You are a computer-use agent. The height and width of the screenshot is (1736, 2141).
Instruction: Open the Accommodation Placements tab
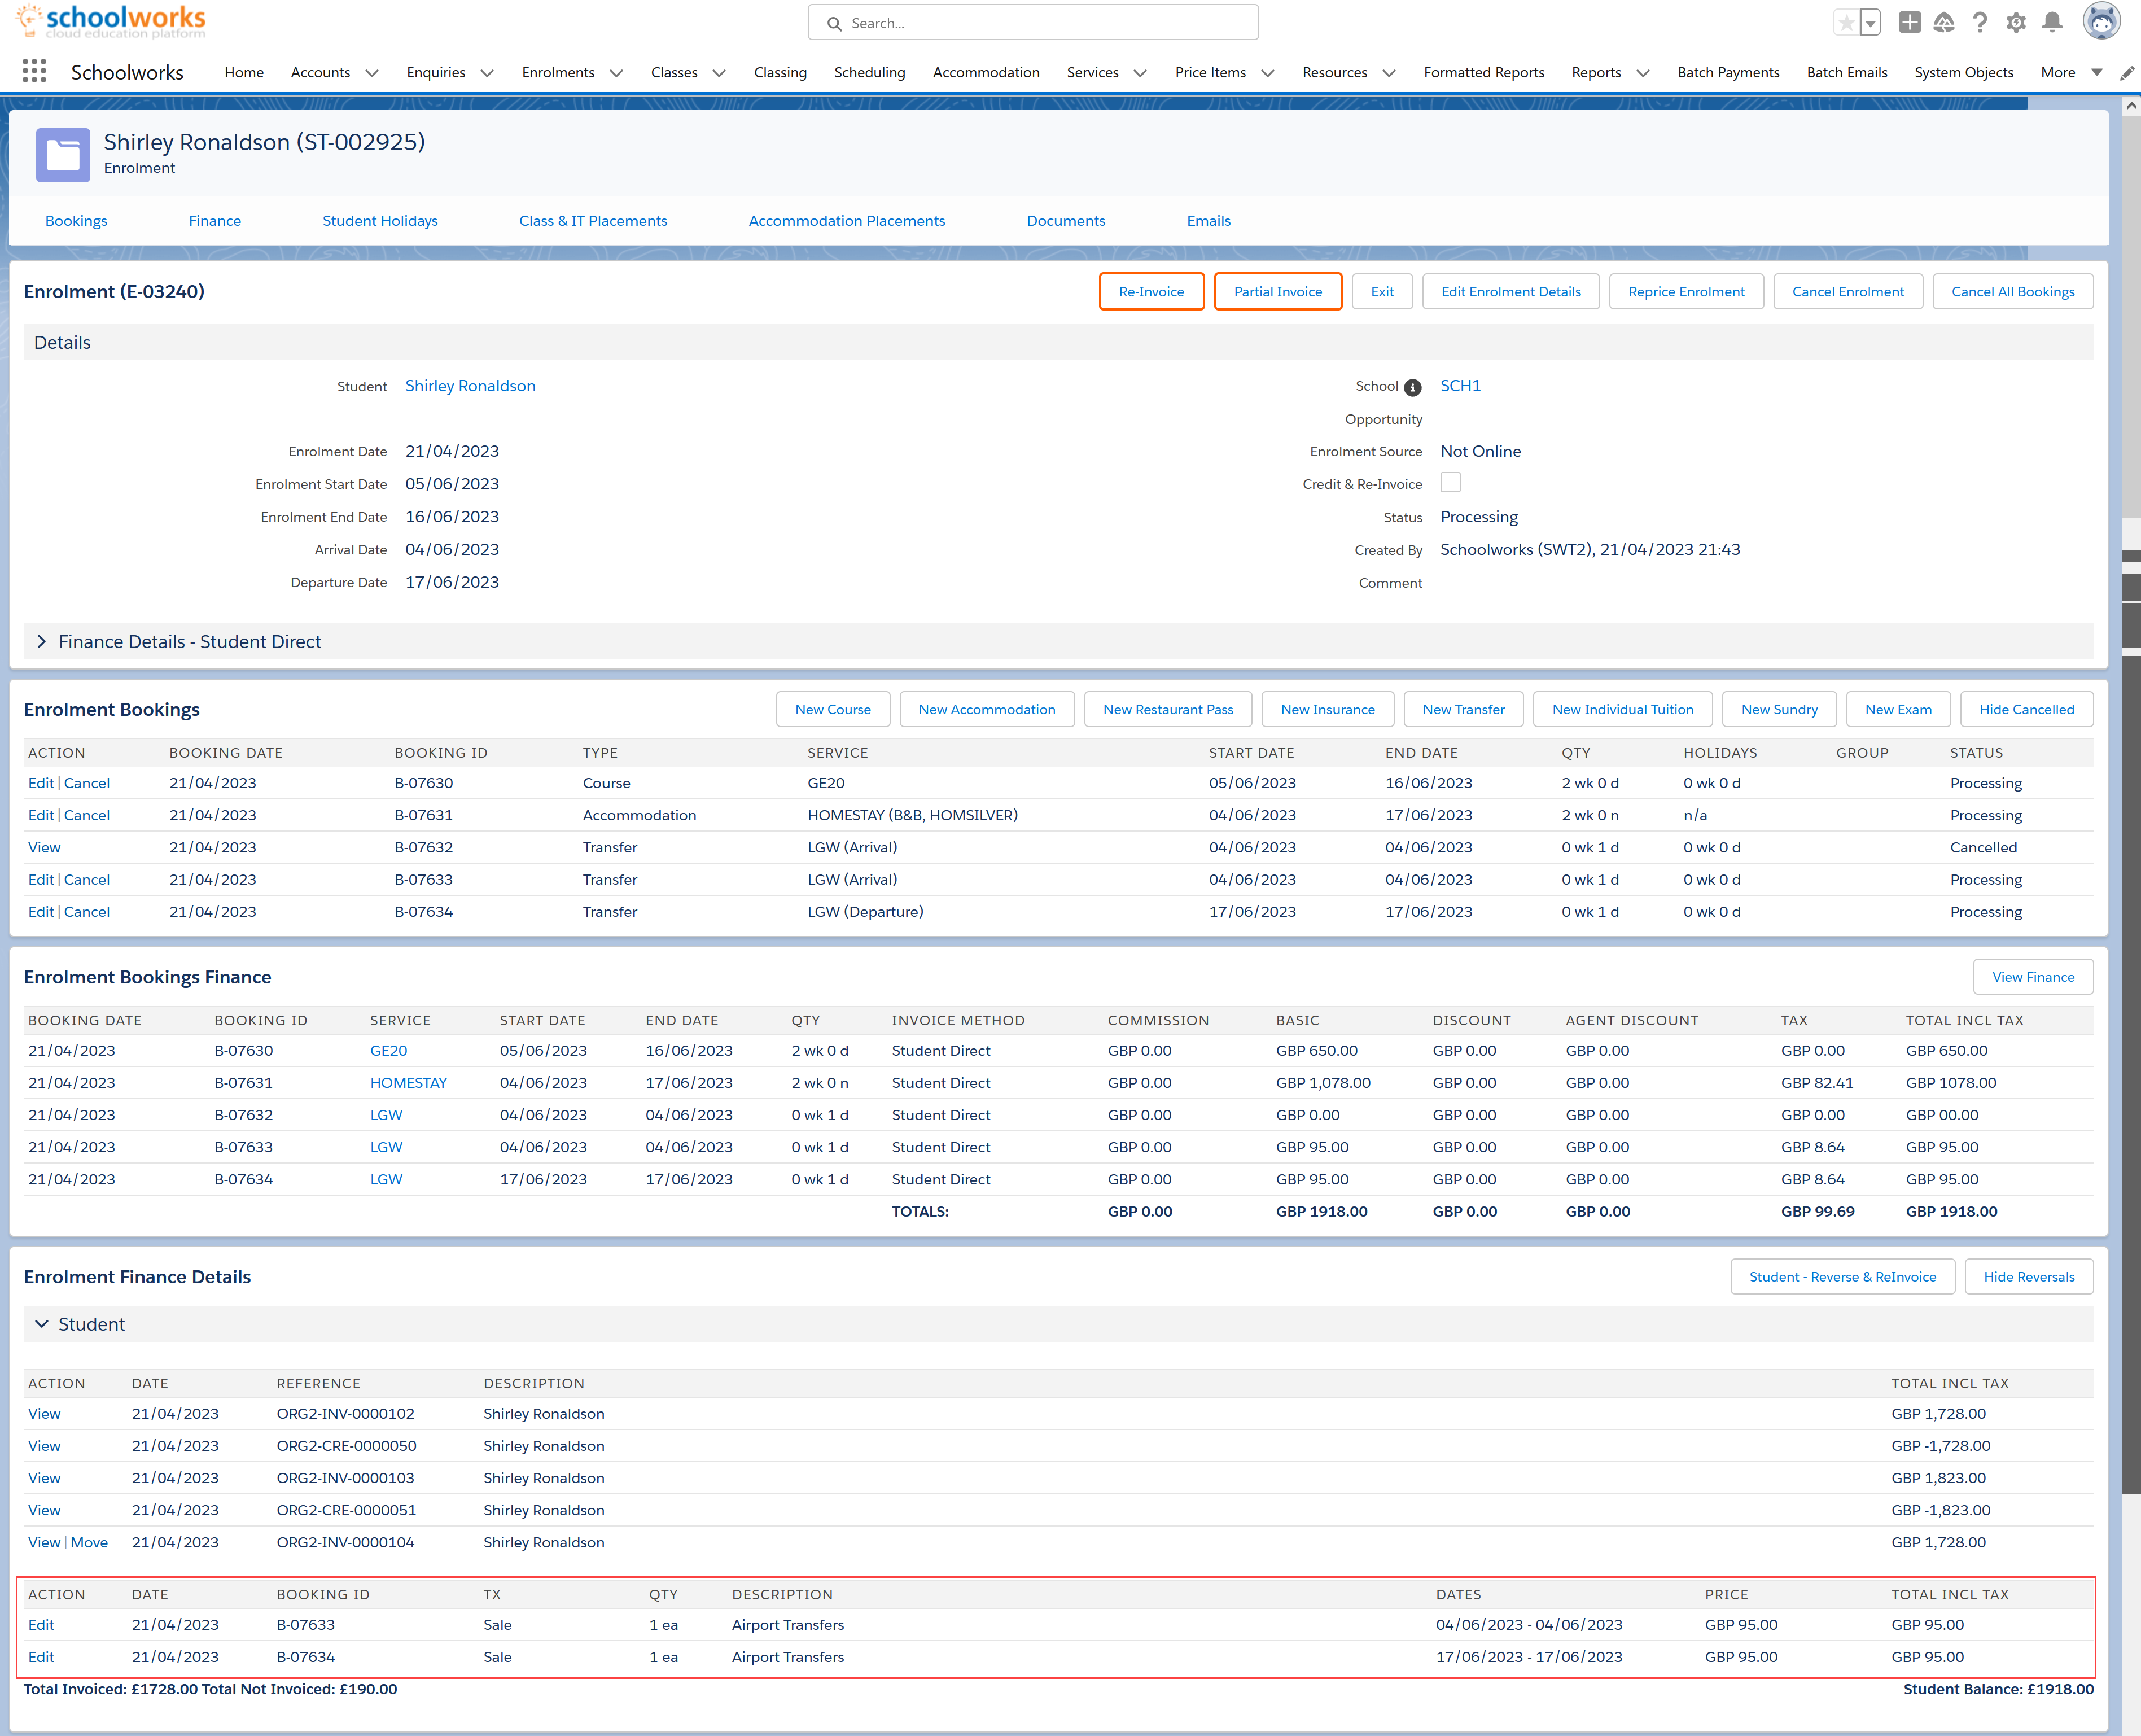click(846, 221)
